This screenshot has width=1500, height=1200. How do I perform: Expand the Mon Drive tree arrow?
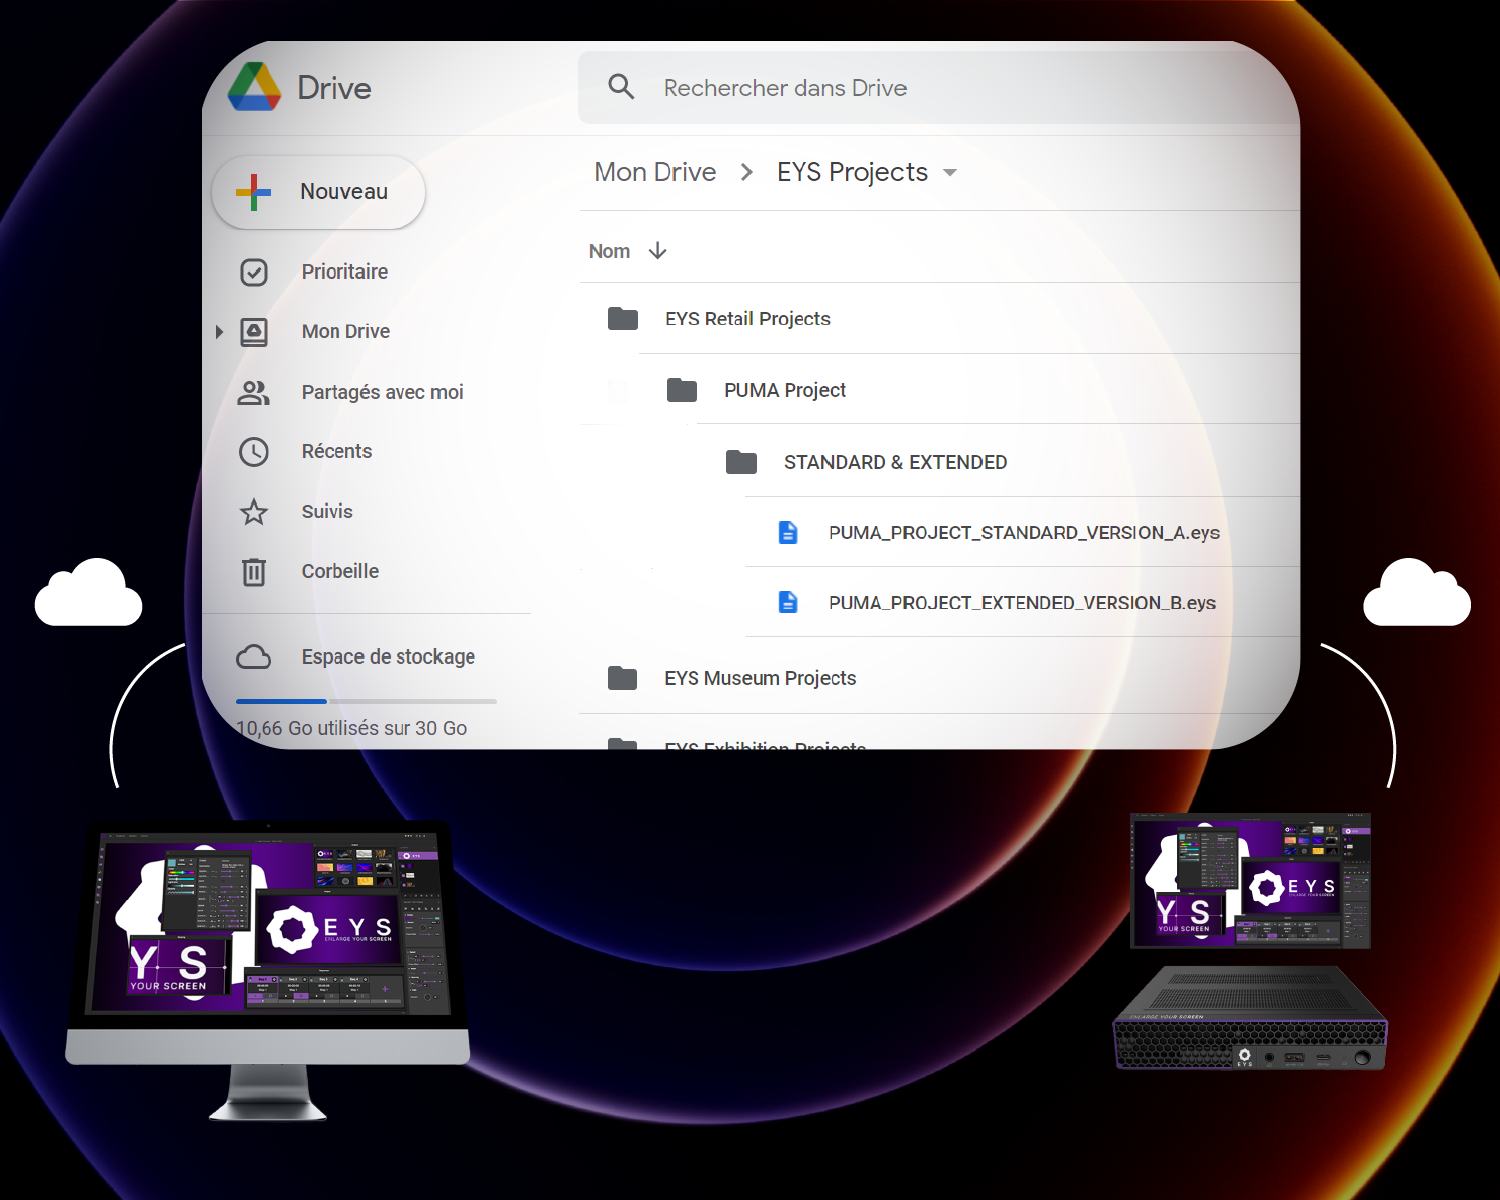pos(219,332)
